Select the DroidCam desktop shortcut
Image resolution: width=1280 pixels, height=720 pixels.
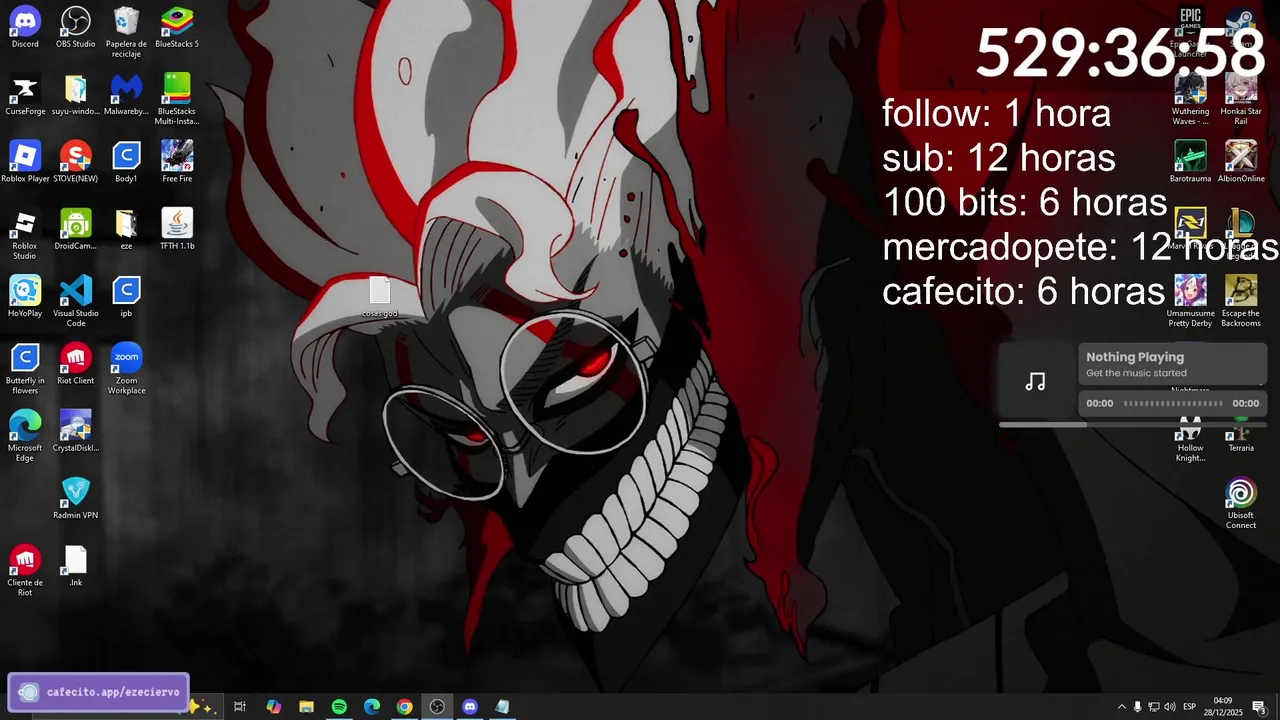pyautogui.click(x=76, y=230)
